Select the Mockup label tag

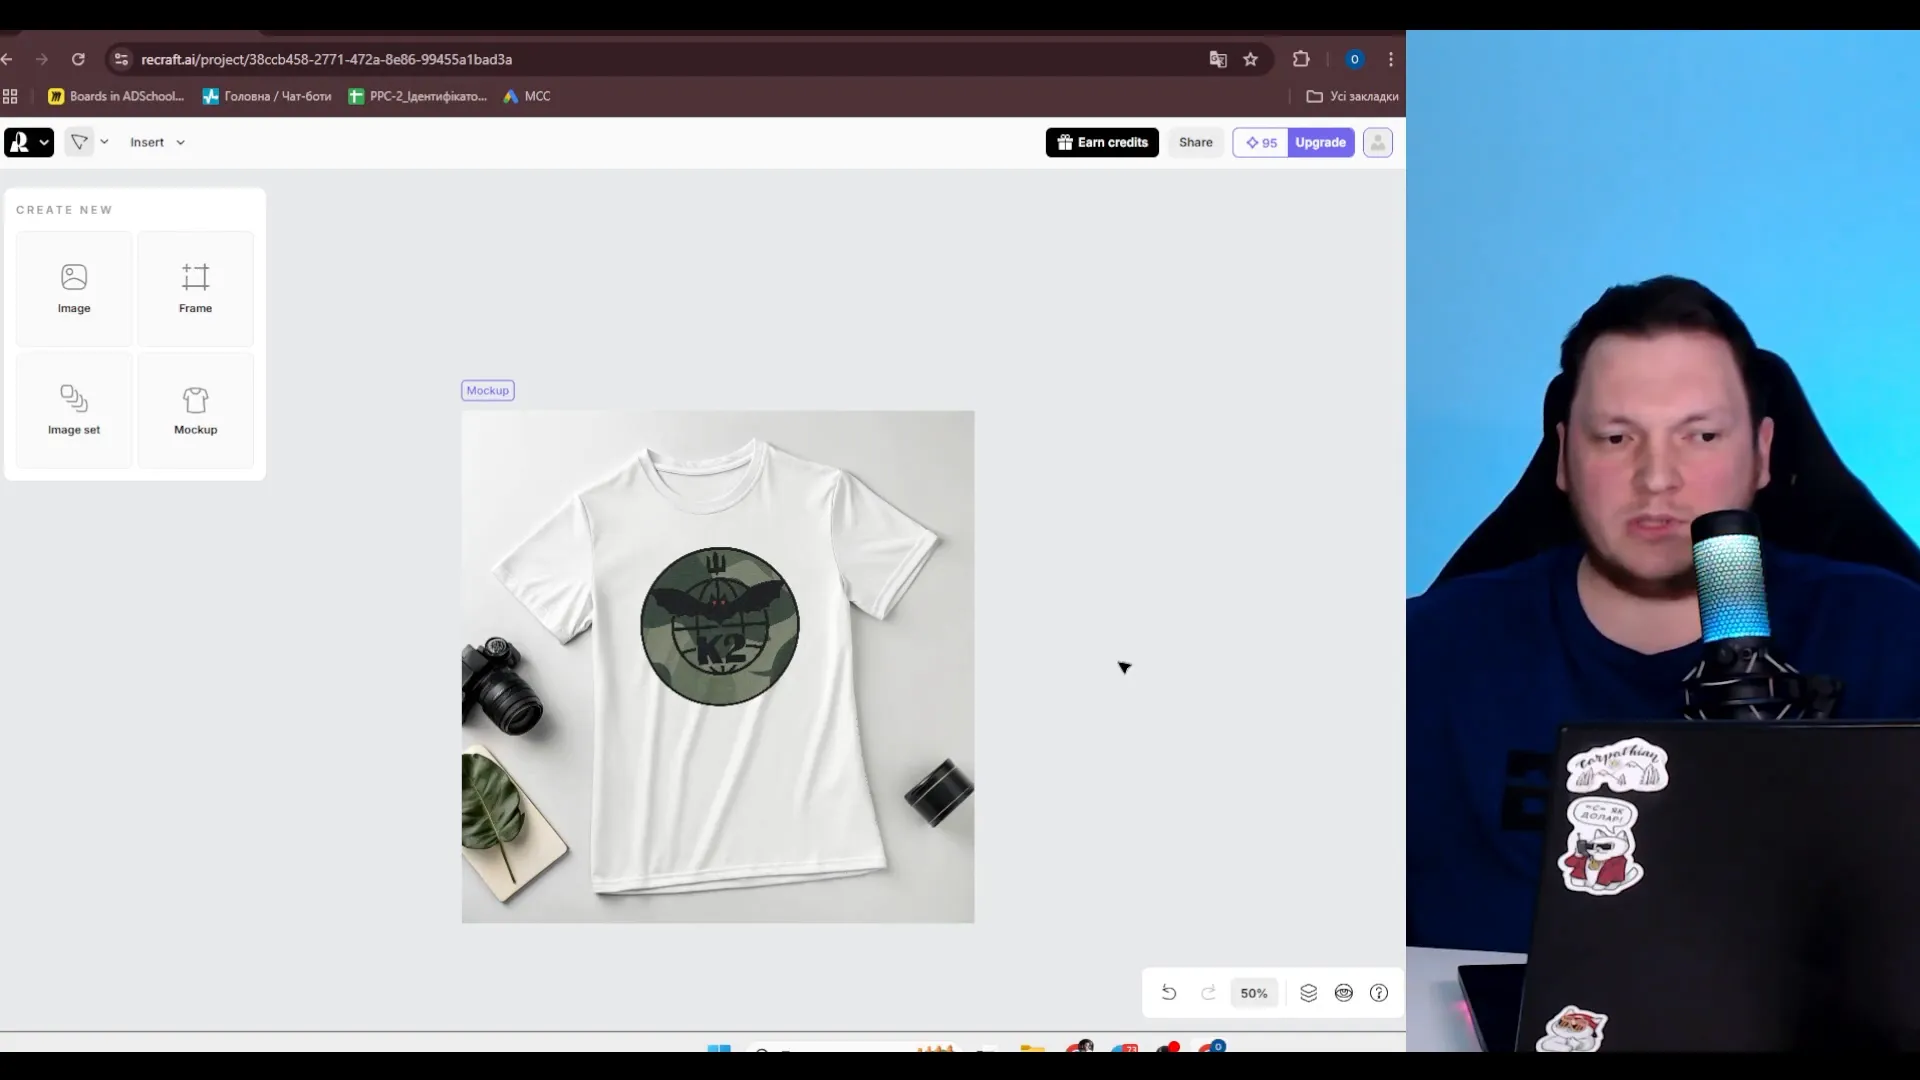488,390
